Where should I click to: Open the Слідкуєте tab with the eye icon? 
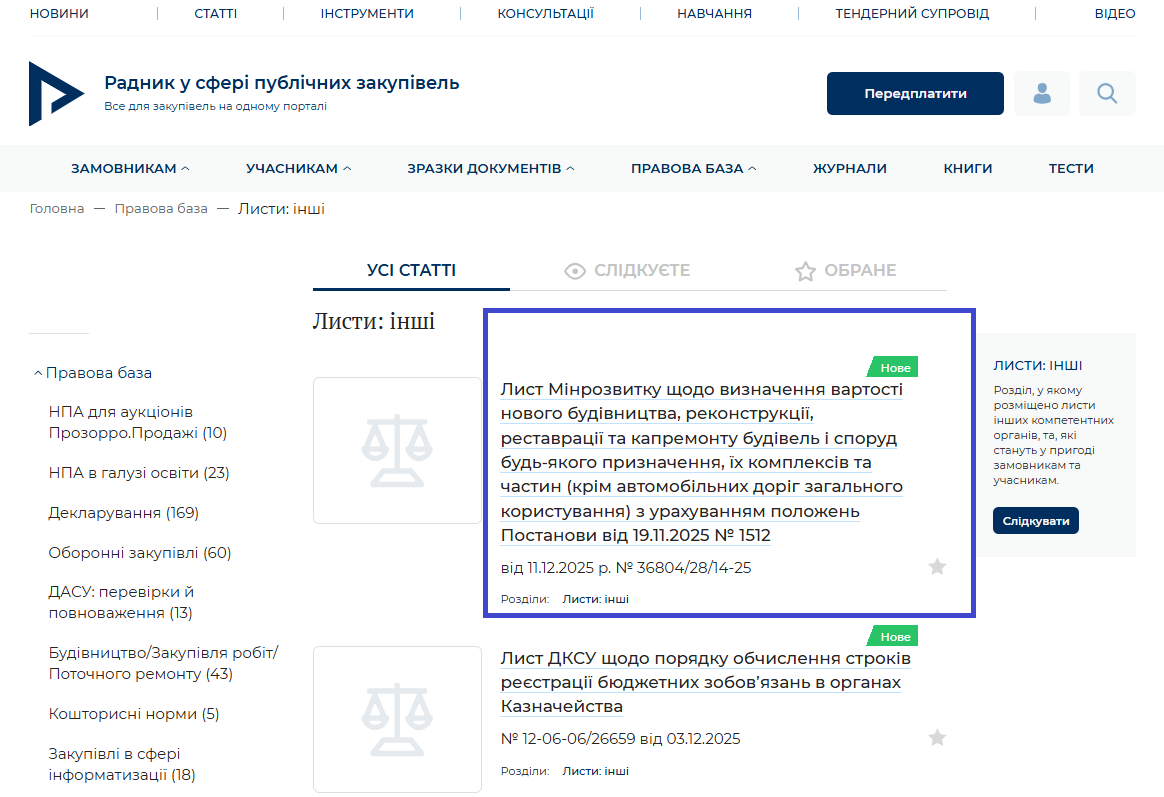(x=627, y=271)
